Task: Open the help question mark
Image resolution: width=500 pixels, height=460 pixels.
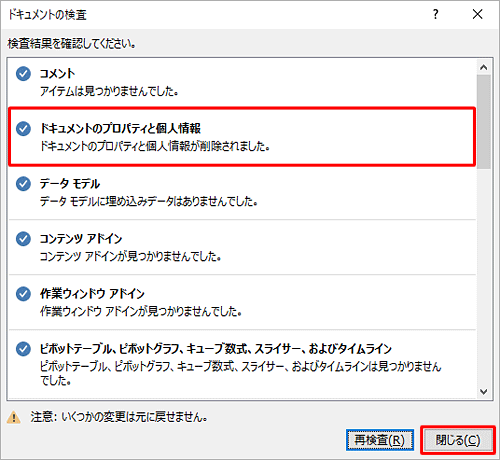Action: coord(435,14)
